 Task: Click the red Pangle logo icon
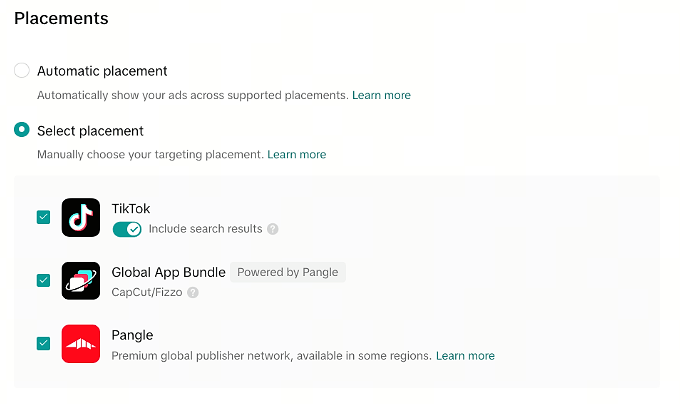pos(81,344)
